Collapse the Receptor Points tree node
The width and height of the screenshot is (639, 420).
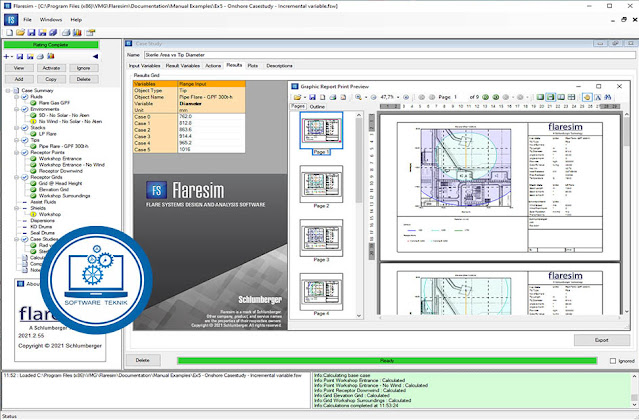[x=17, y=153]
